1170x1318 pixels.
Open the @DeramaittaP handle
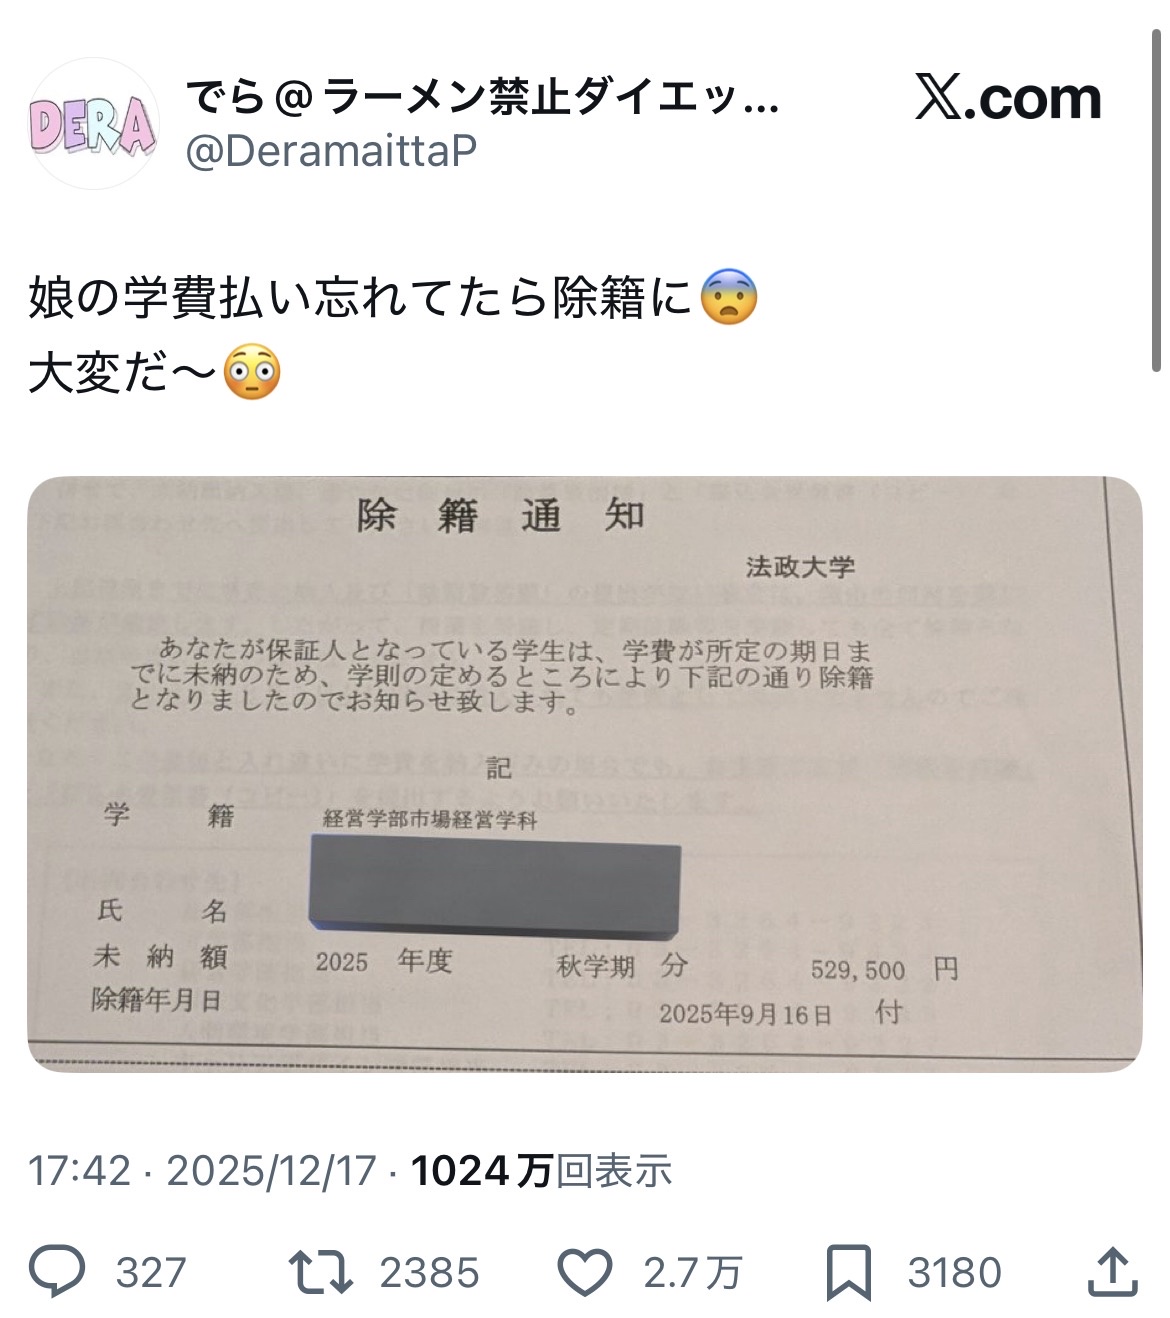pos(331,150)
